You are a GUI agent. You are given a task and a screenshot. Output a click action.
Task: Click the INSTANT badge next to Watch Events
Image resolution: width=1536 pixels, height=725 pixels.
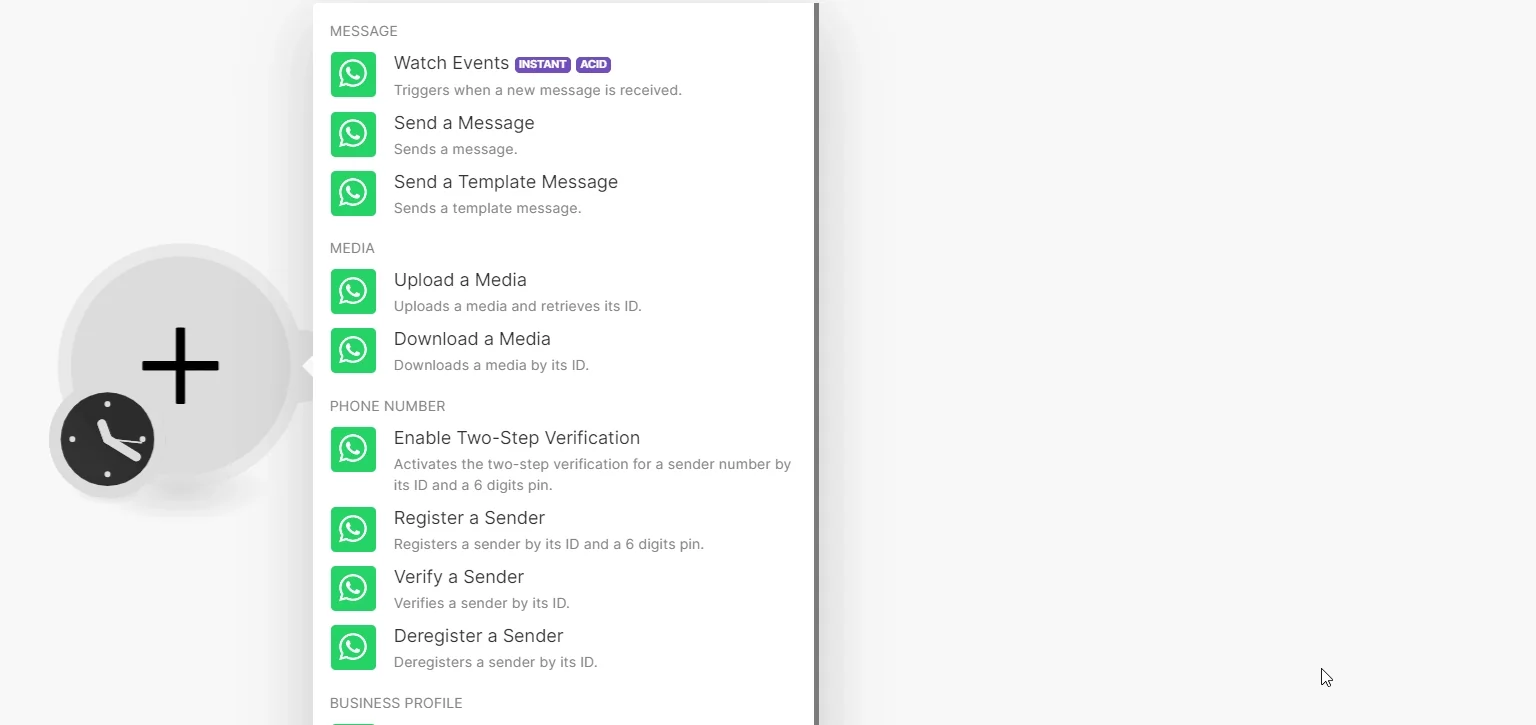click(543, 64)
